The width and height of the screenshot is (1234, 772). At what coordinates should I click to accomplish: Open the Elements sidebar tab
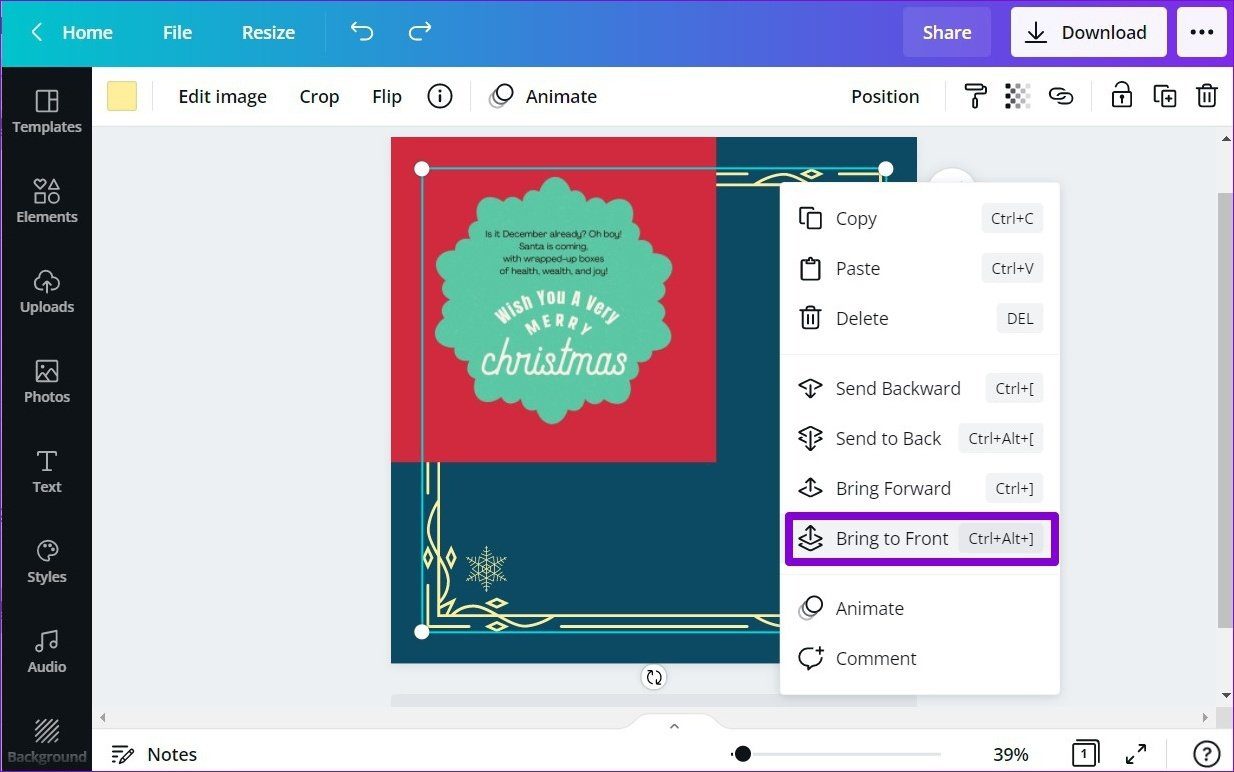point(47,201)
